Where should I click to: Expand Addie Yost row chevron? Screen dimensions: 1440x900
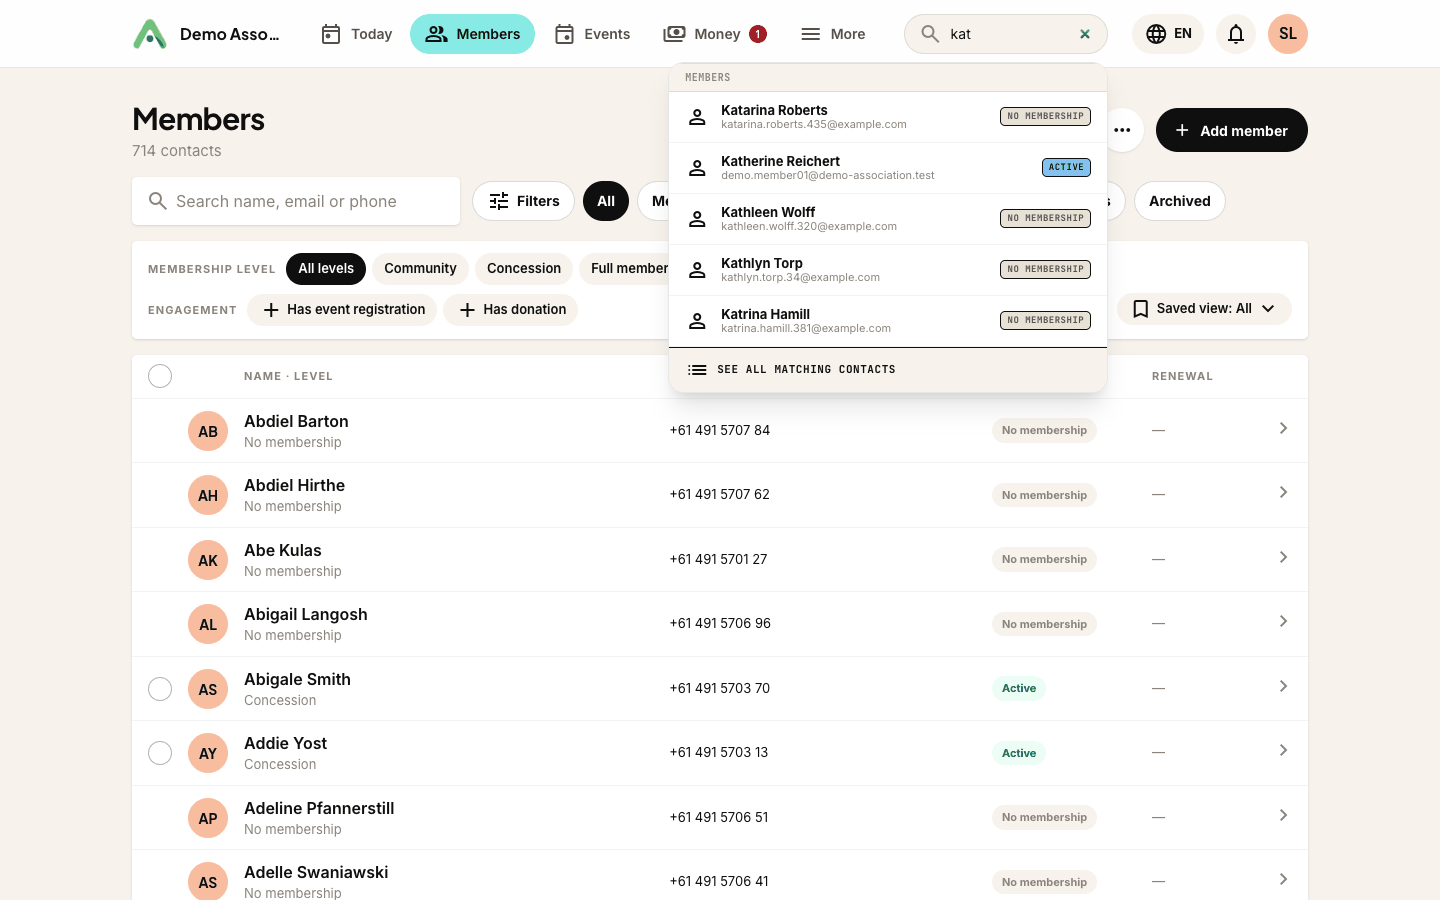click(1283, 751)
